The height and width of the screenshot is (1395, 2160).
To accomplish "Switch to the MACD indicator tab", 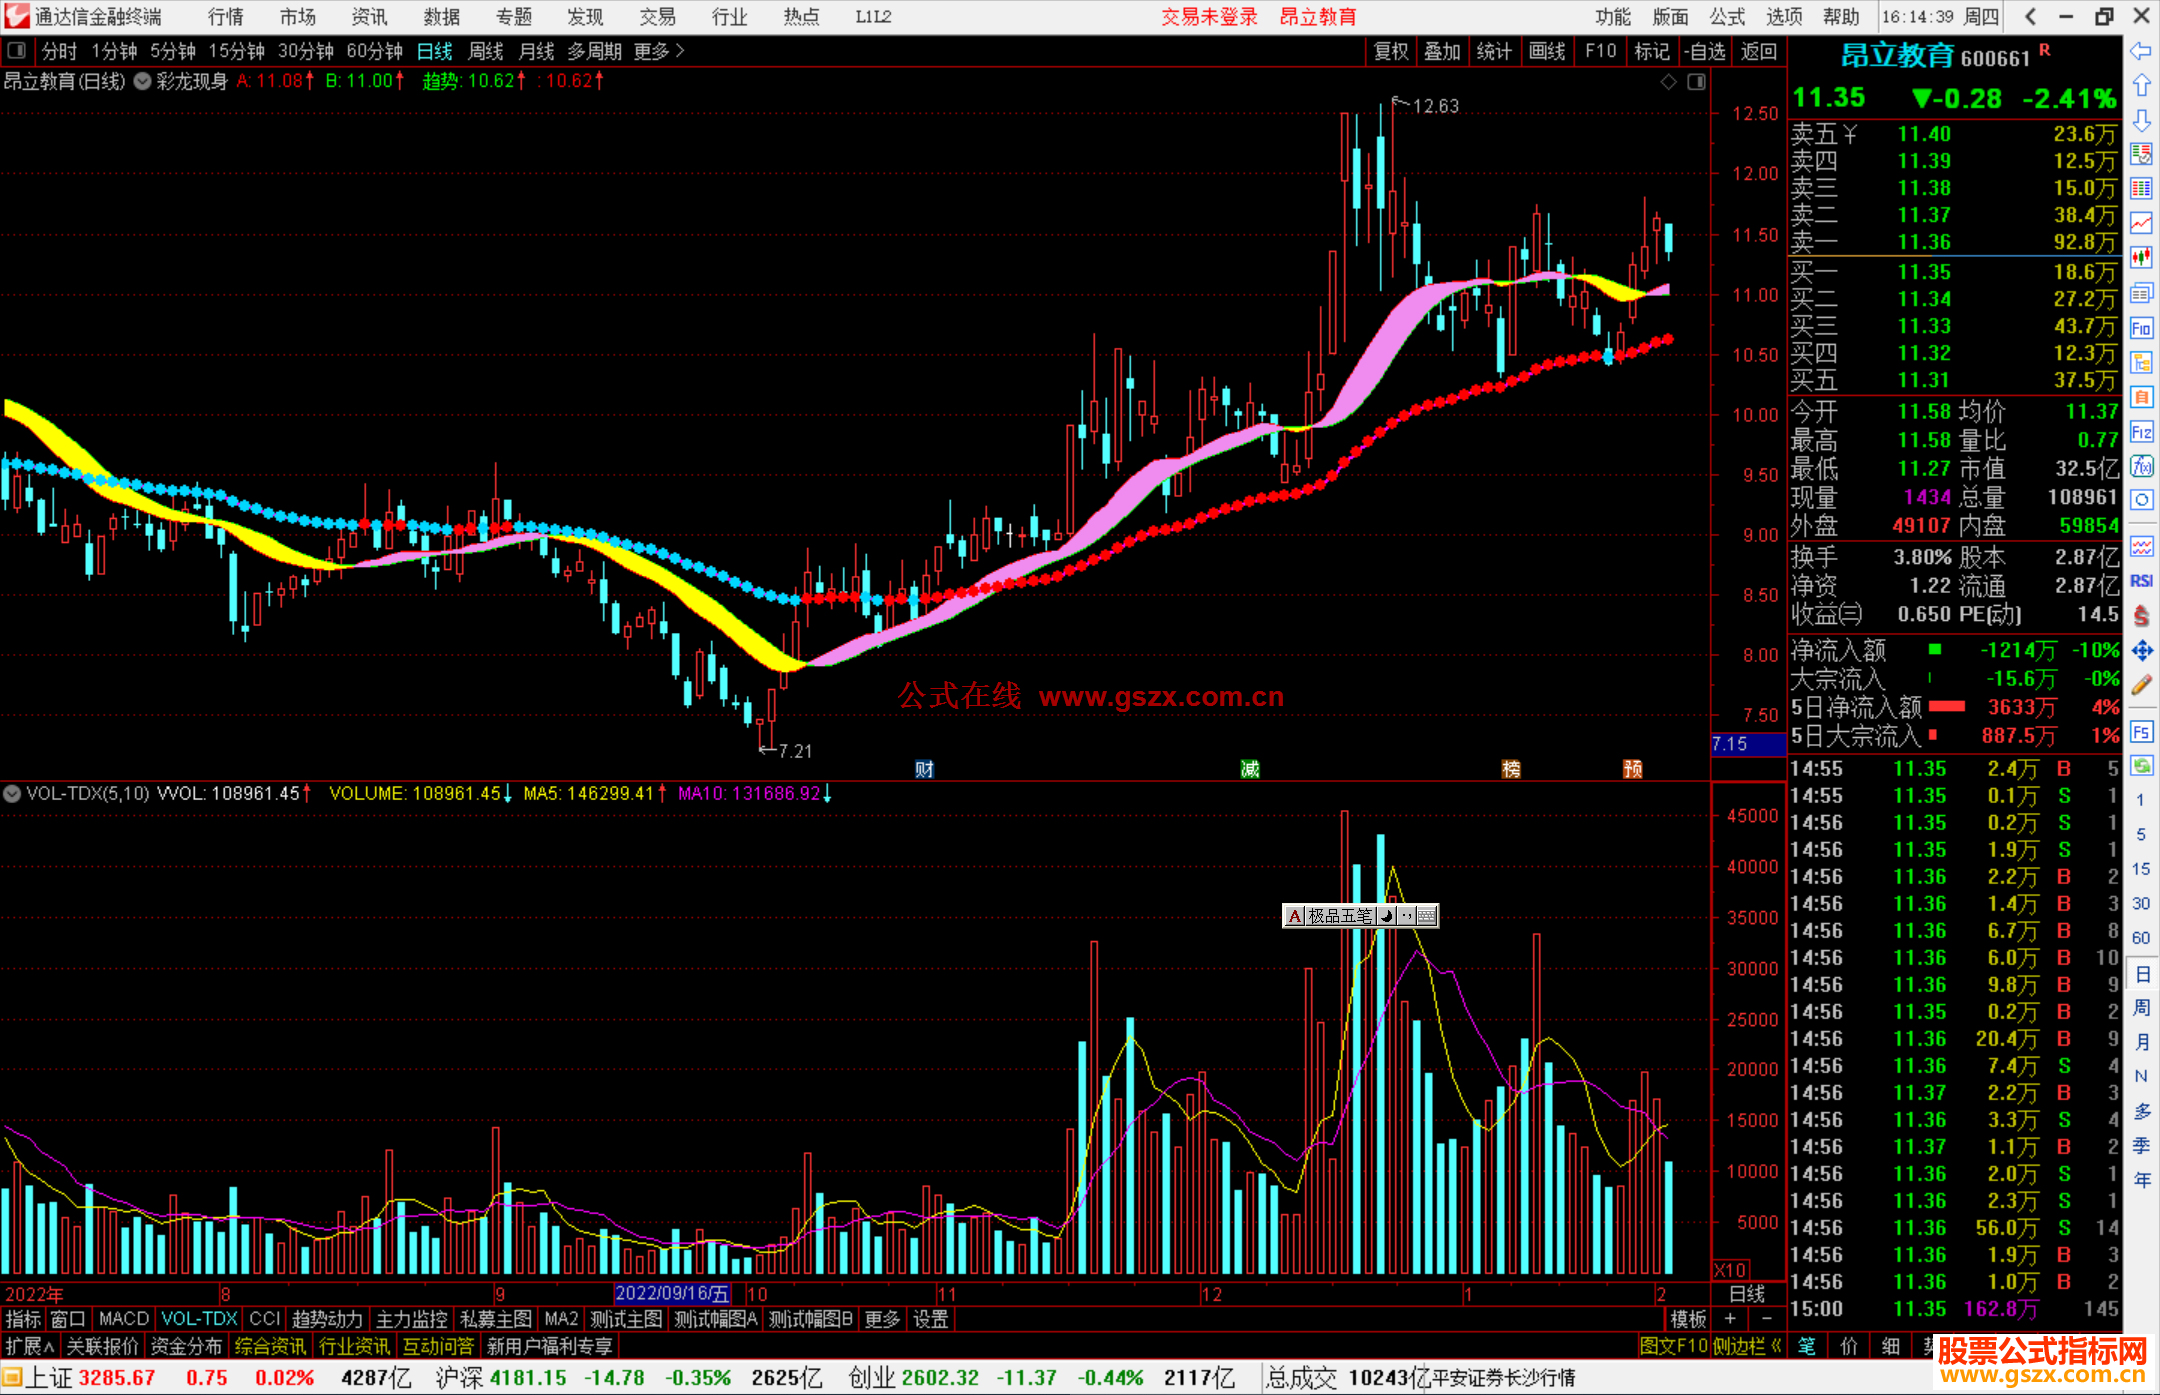I will (x=124, y=1319).
